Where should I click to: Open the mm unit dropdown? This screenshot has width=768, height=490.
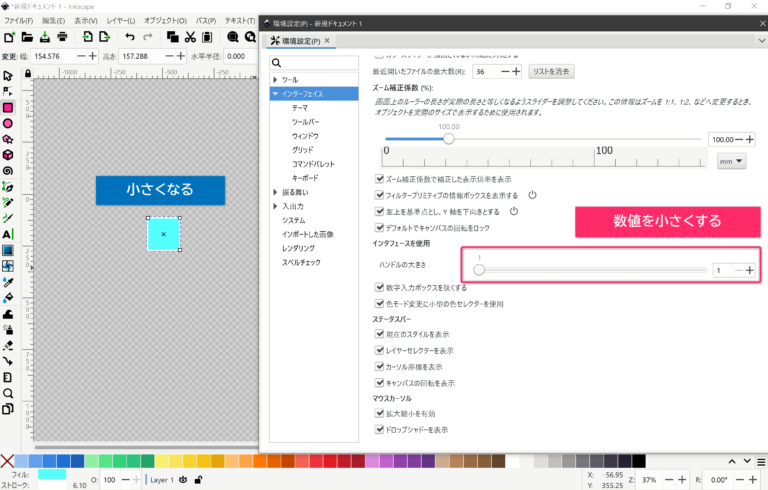pos(732,161)
